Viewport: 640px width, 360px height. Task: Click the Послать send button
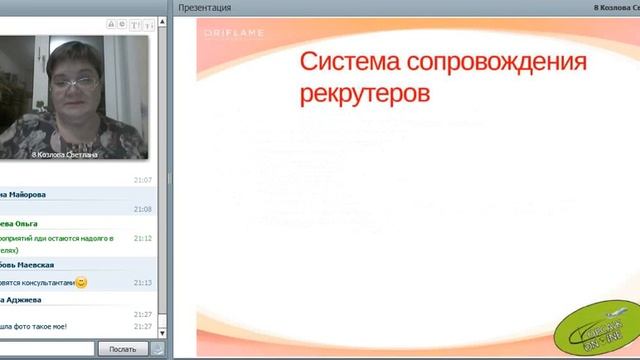(123, 349)
